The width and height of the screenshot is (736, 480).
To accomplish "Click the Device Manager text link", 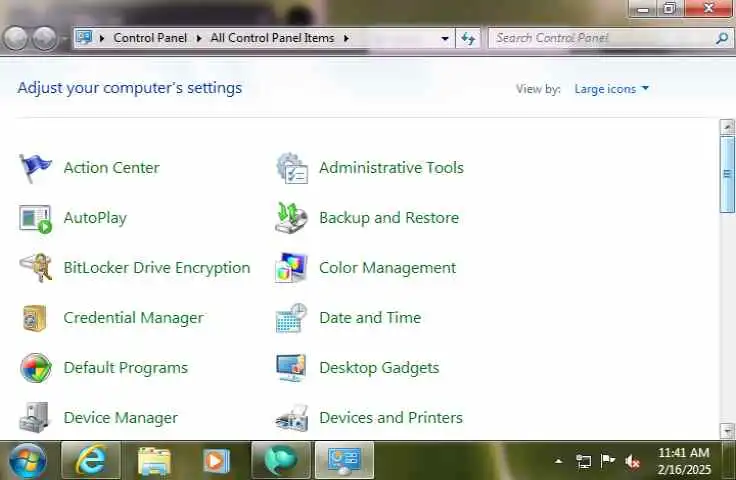I will coord(121,418).
